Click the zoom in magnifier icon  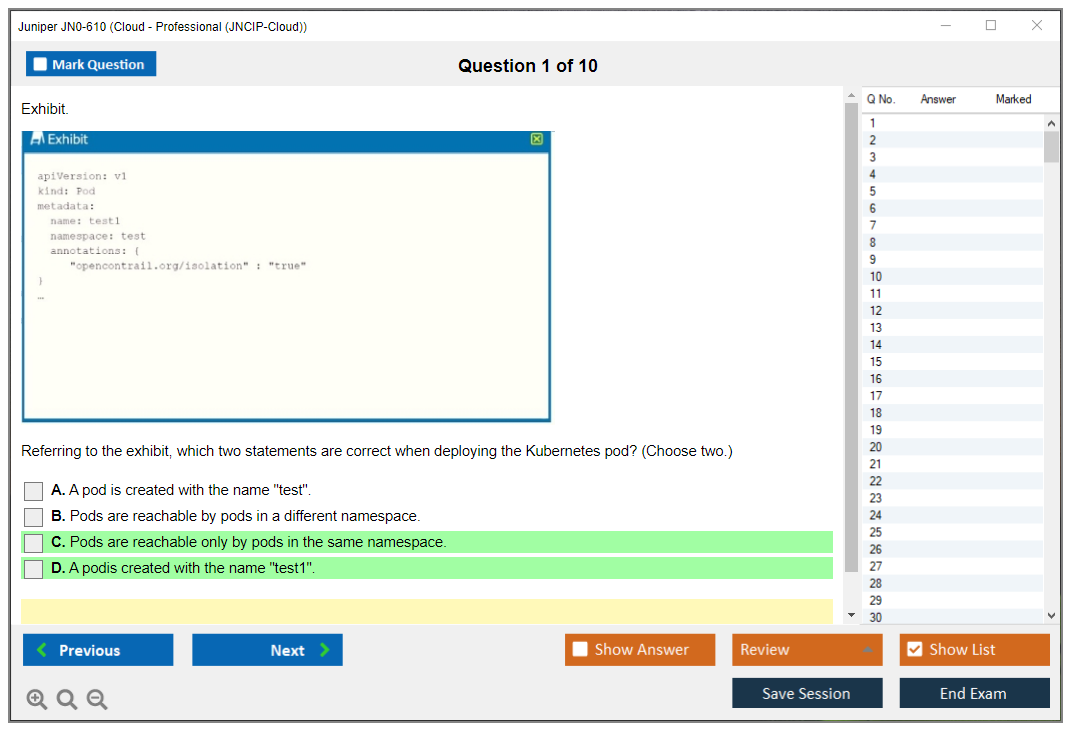(36, 700)
